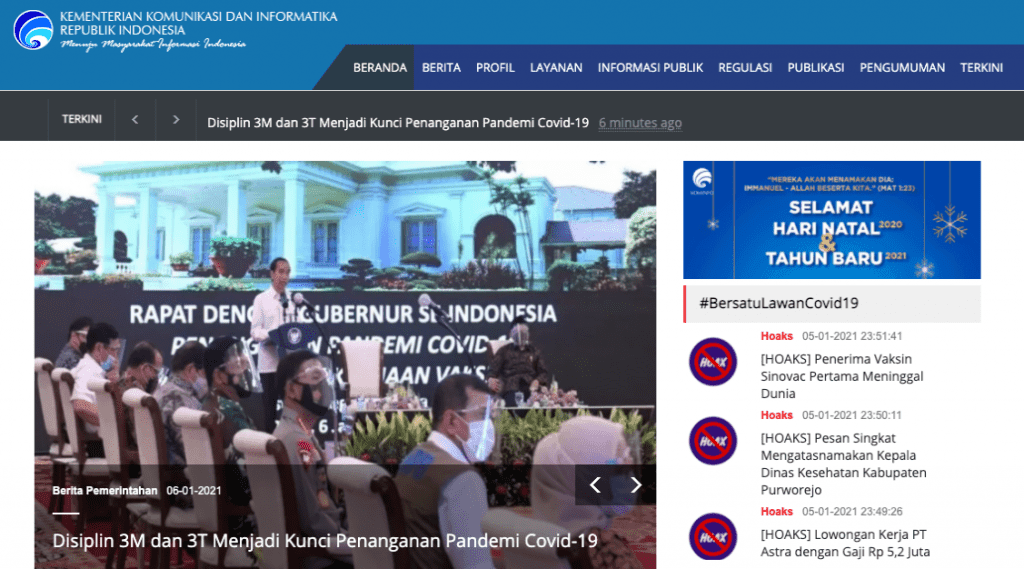Open ticker headline Disiplin 3M dan 3T
1024x569 pixels.
click(397, 123)
